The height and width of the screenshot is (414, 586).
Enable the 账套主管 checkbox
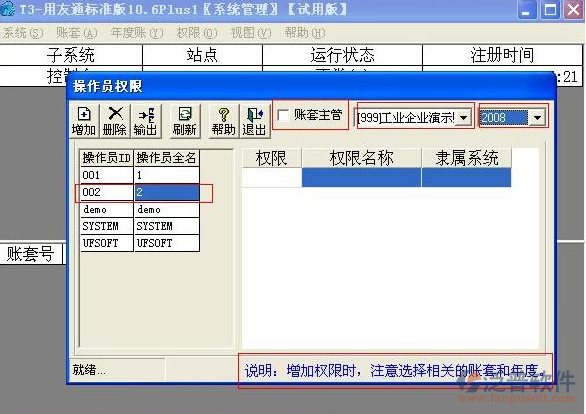[x=283, y=115]
